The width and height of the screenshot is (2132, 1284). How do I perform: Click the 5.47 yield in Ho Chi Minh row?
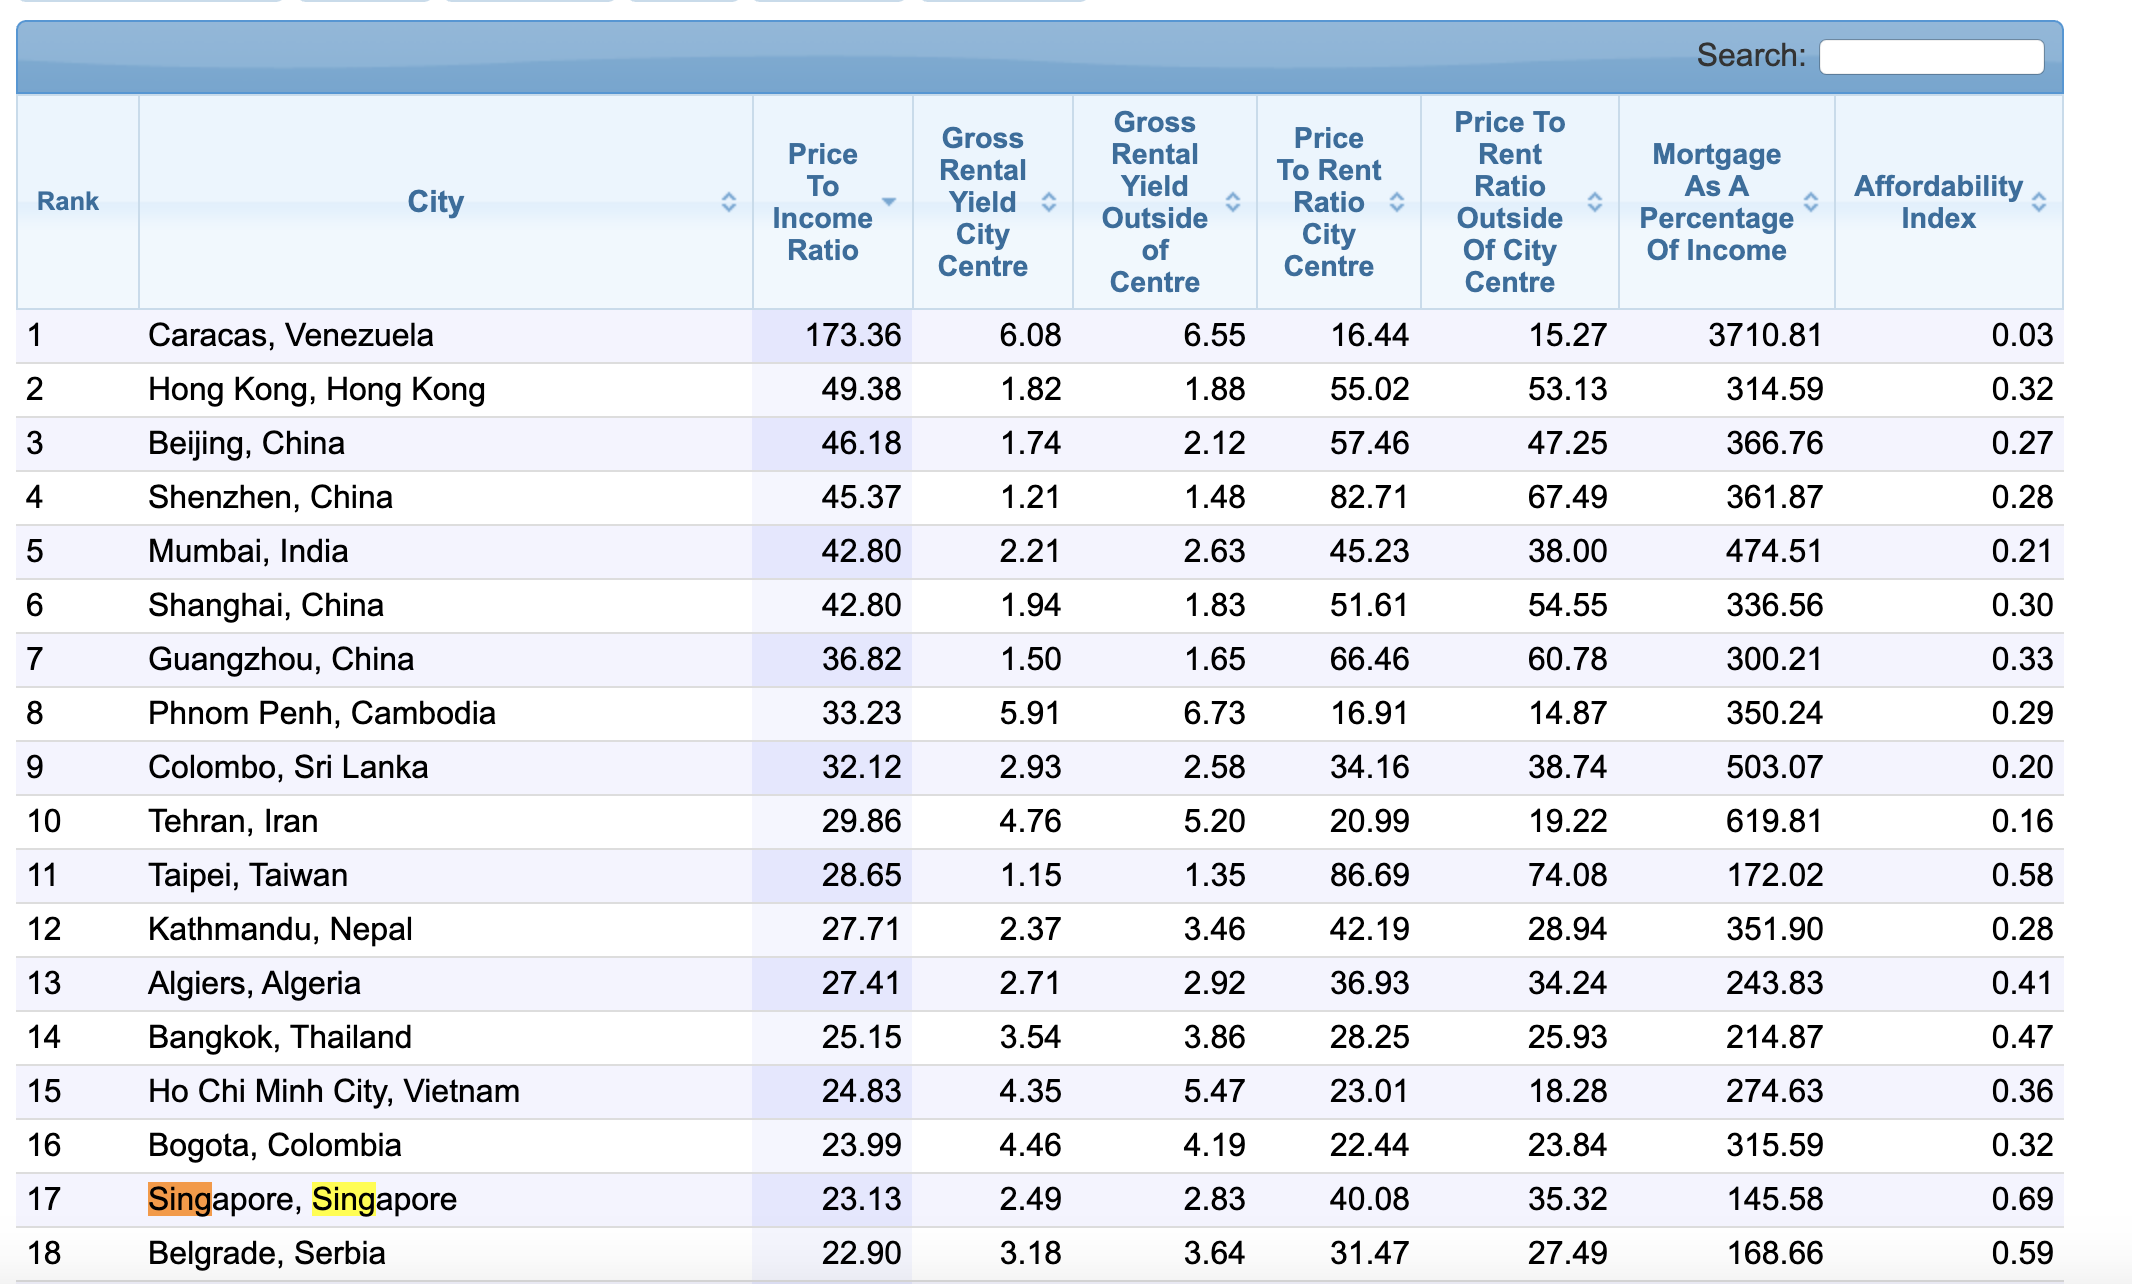coord(1214,1091)
